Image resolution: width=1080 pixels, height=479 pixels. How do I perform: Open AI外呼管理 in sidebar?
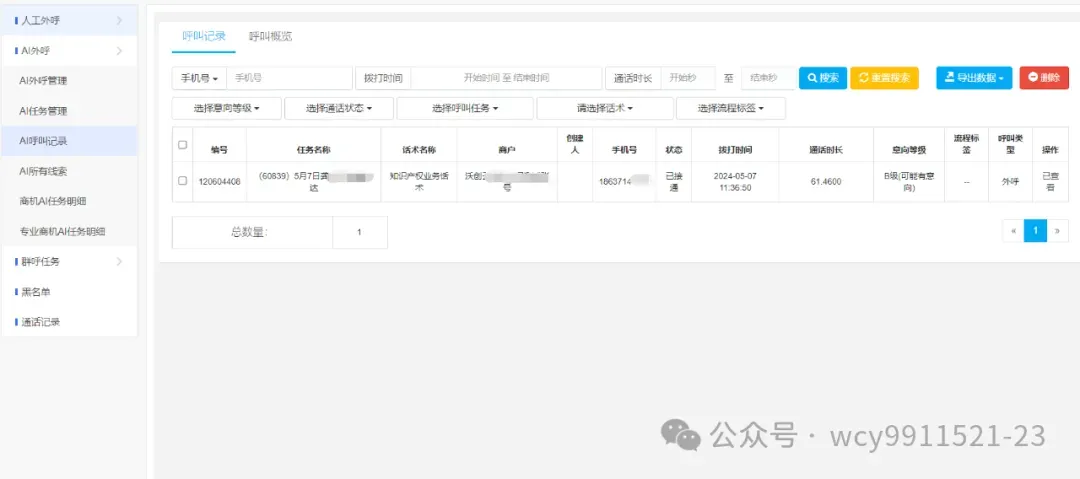click(43, 81)
